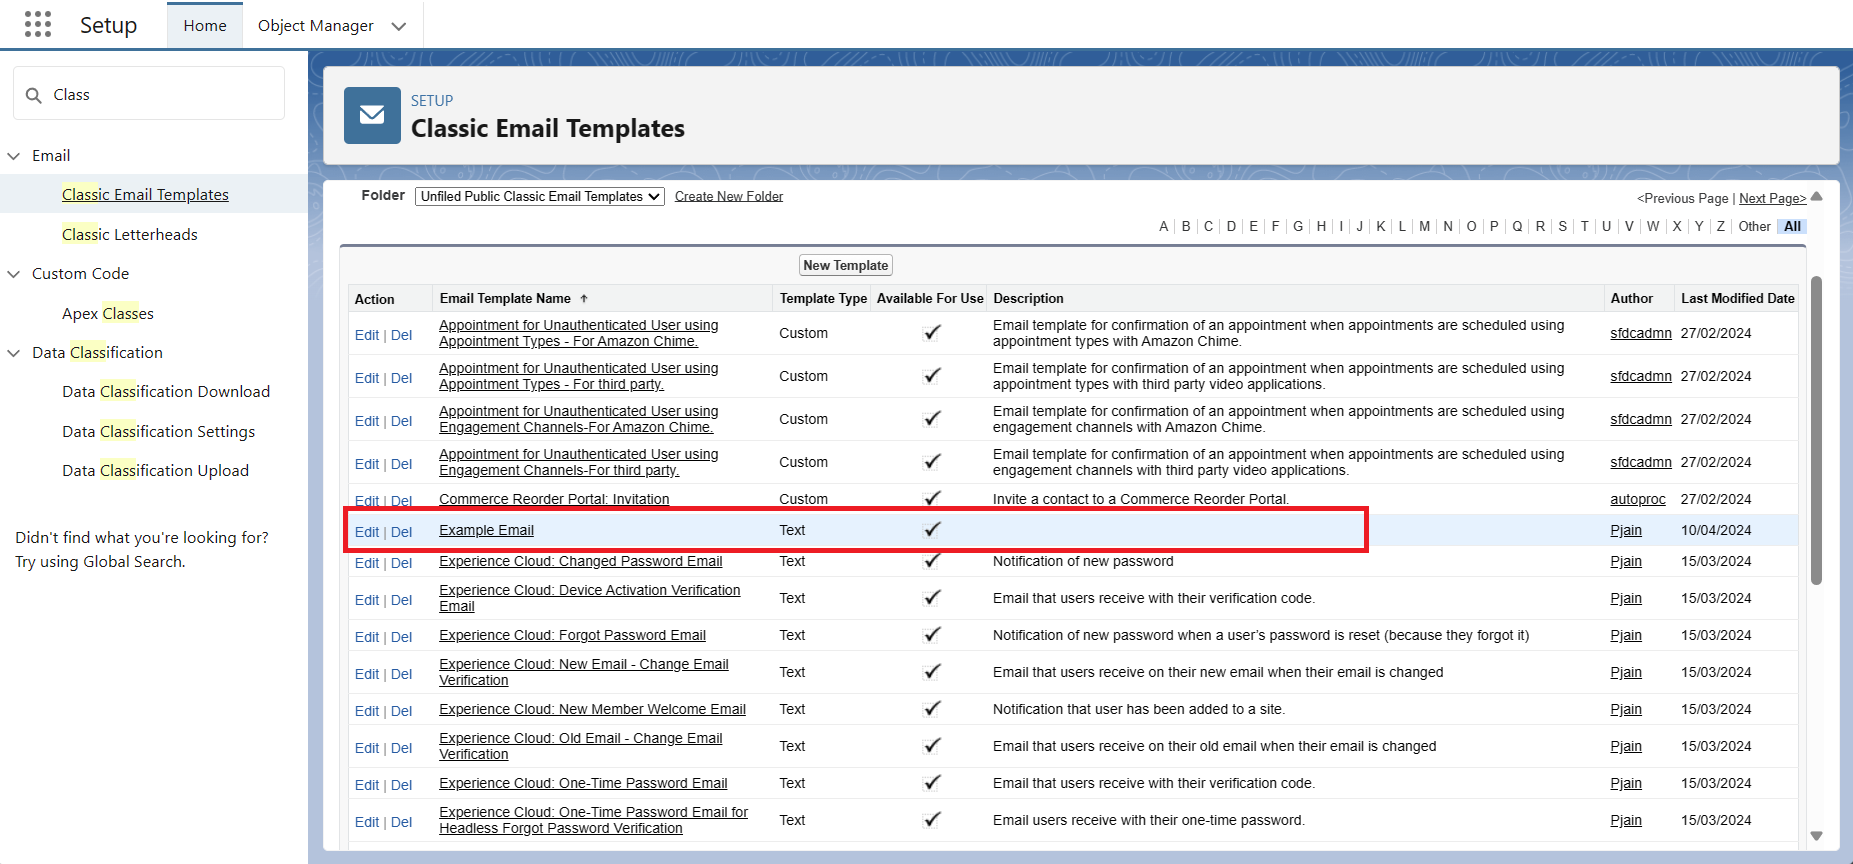Open the Folder dropdown for email templates
Image resolution: width=1853 pixels, height=864 pixels.
pyautogui.click(x=539, y=197)
